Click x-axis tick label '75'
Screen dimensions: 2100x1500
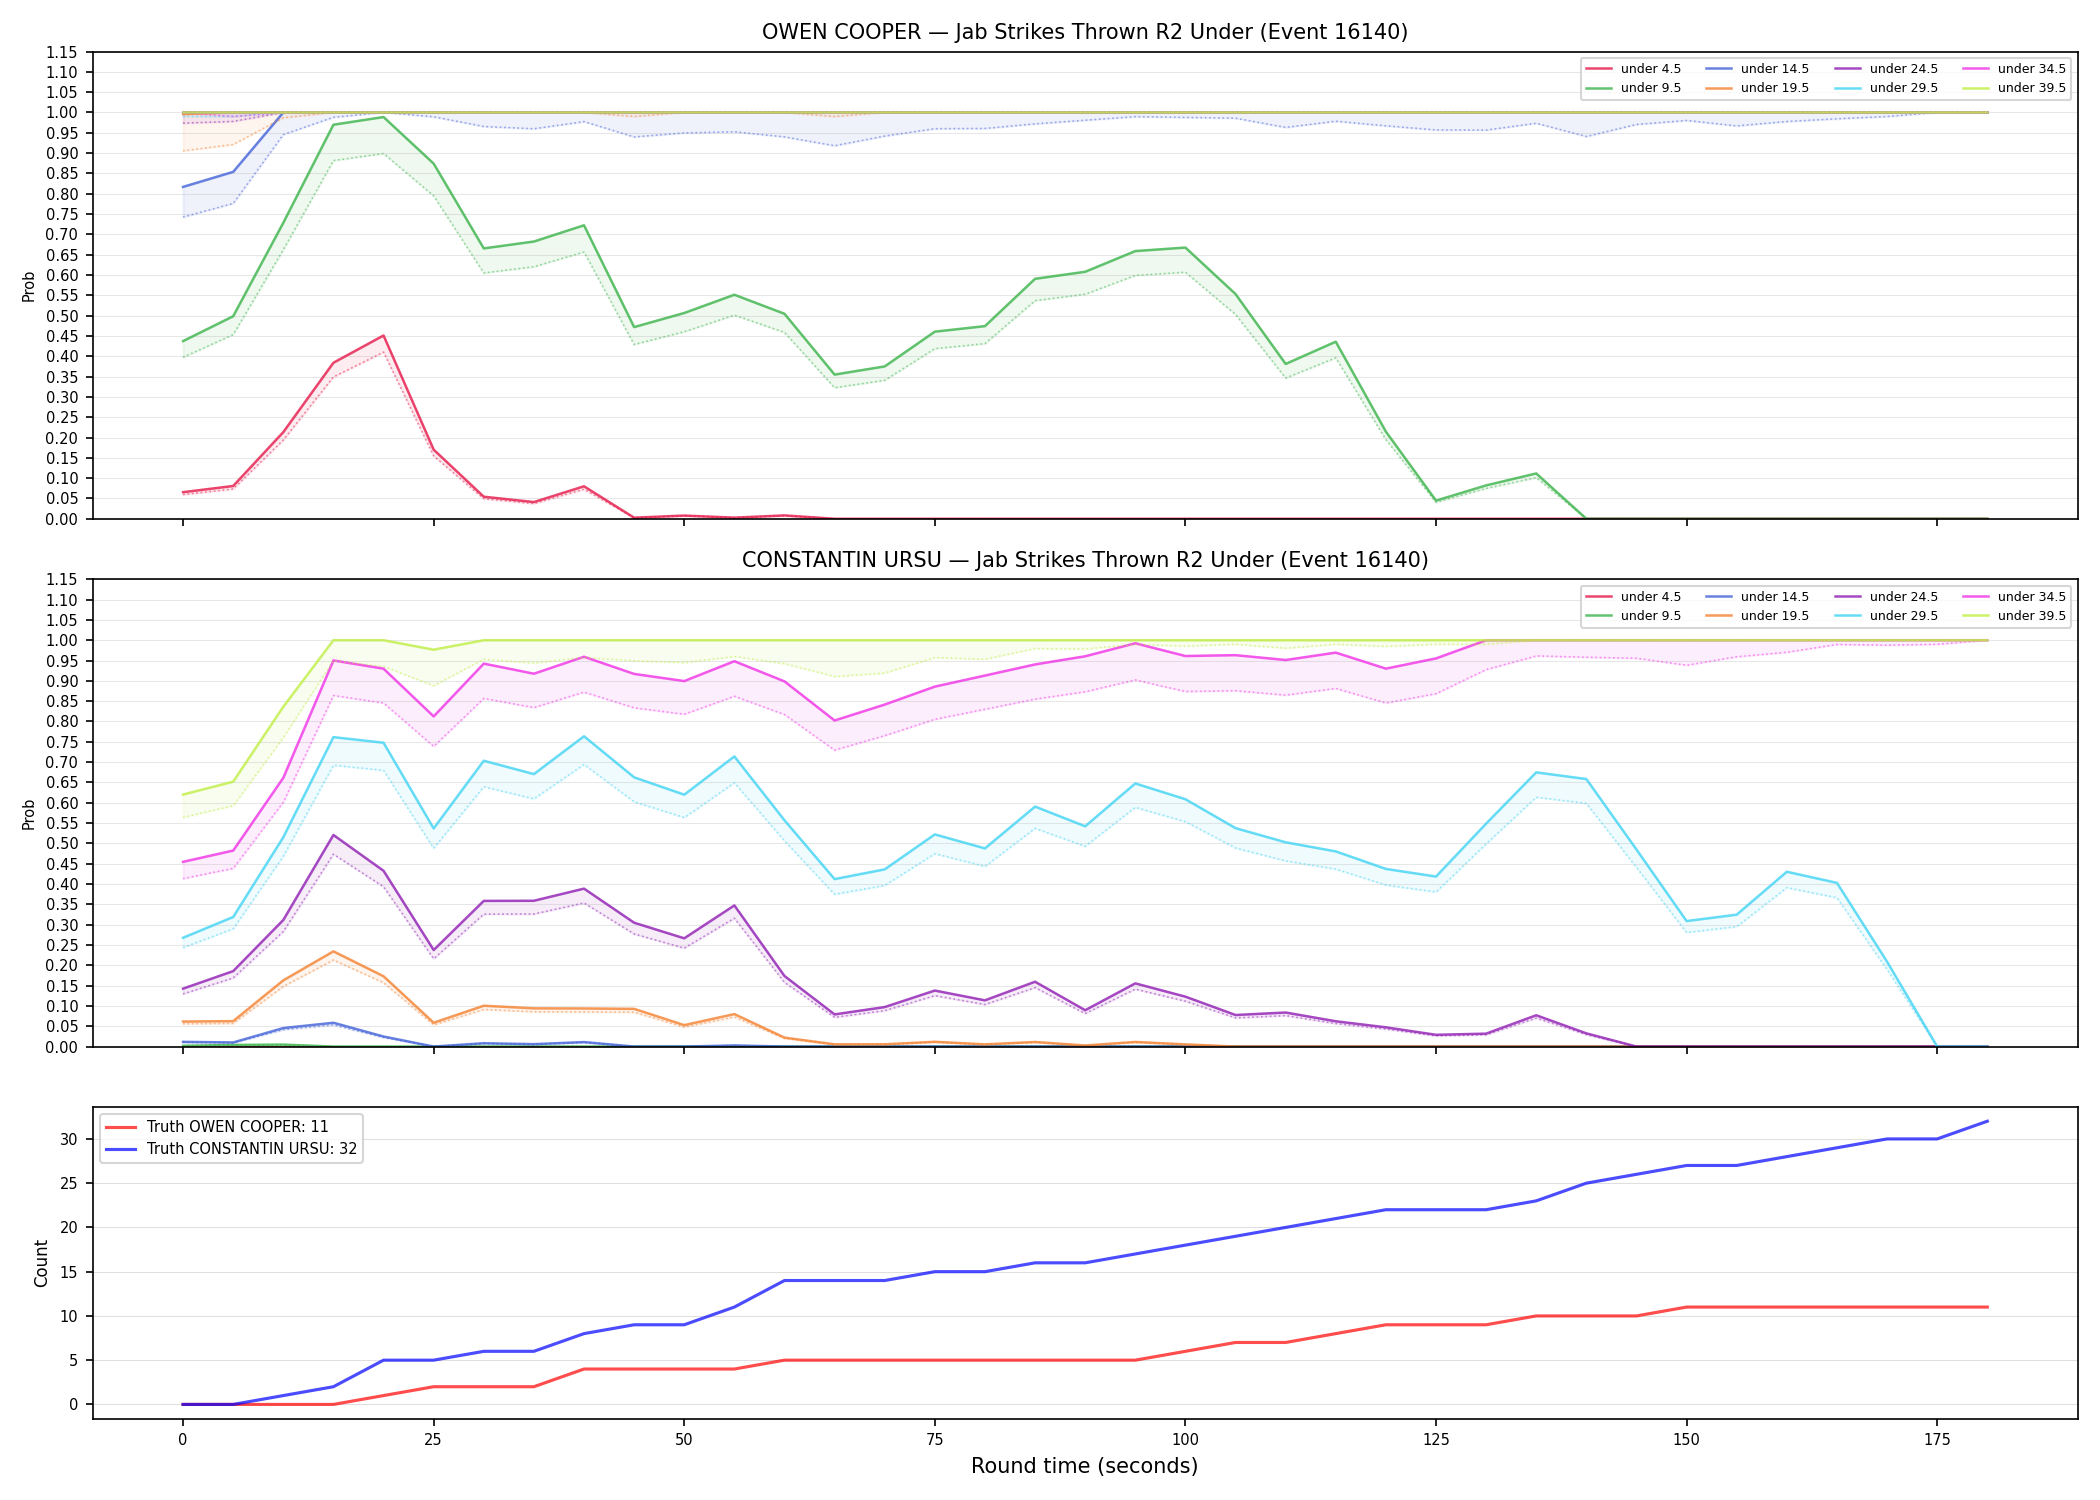tap(934, 1440)
